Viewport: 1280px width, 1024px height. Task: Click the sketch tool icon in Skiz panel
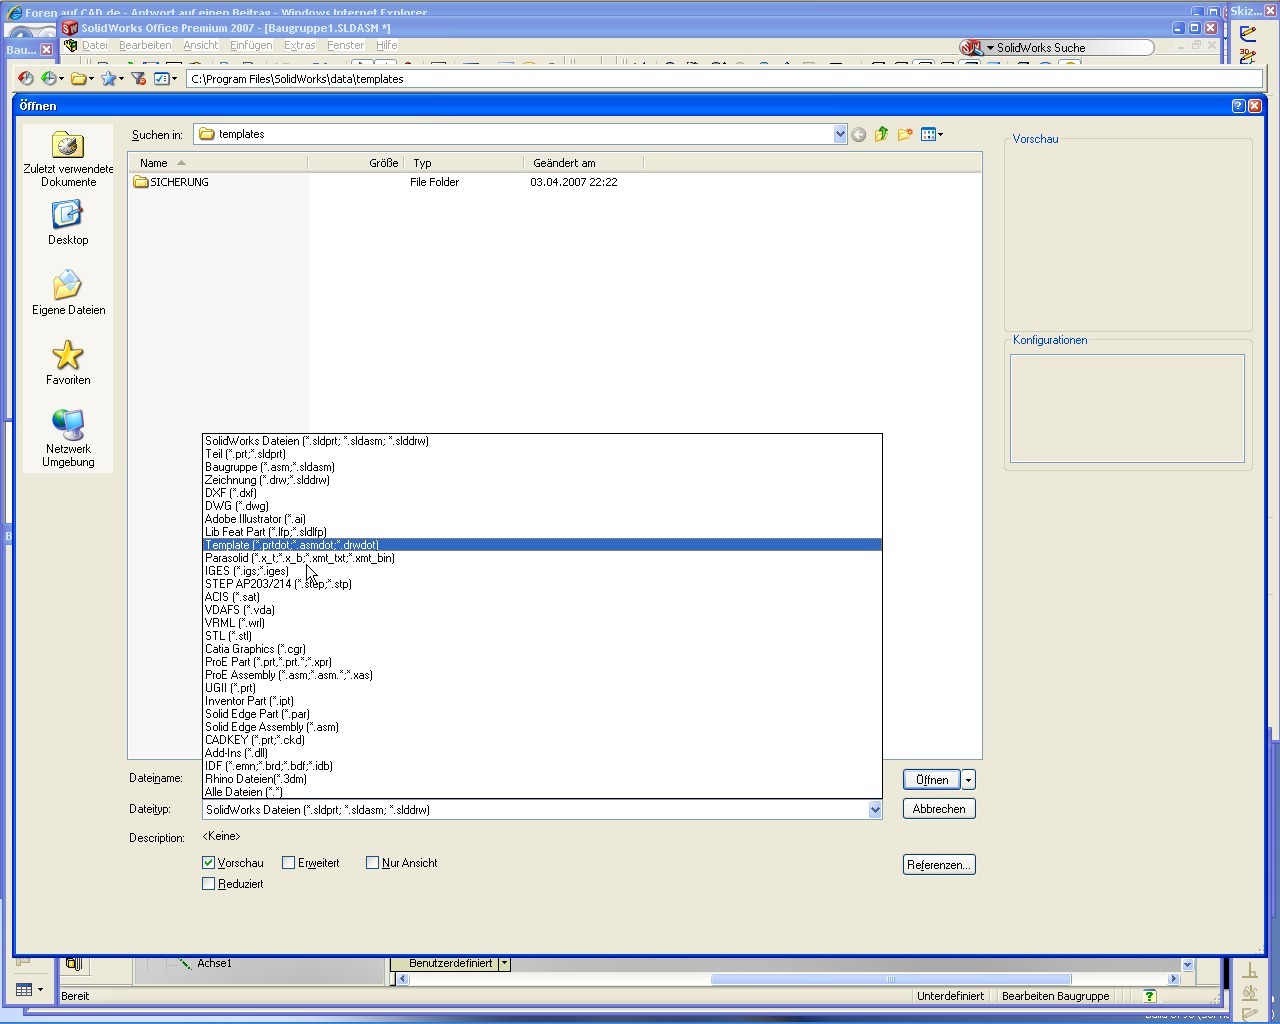click(1248, 34)
